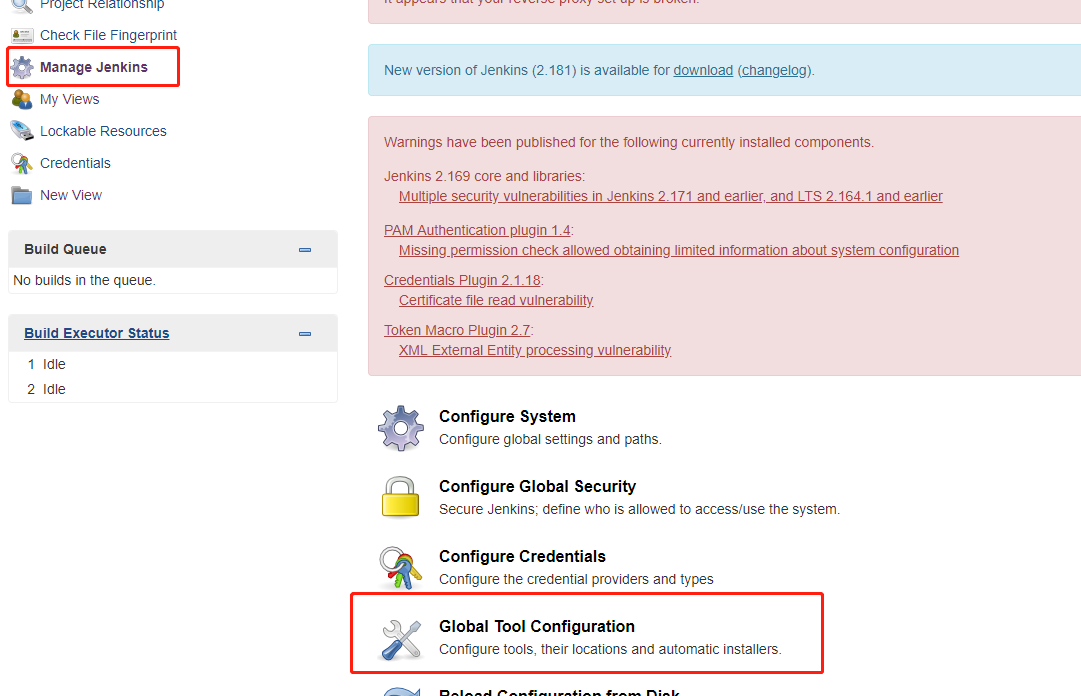This screenshot has height=696, width=1081.
Task: Click the Manage Jenkins gear icon
Action: coord(22,68)
